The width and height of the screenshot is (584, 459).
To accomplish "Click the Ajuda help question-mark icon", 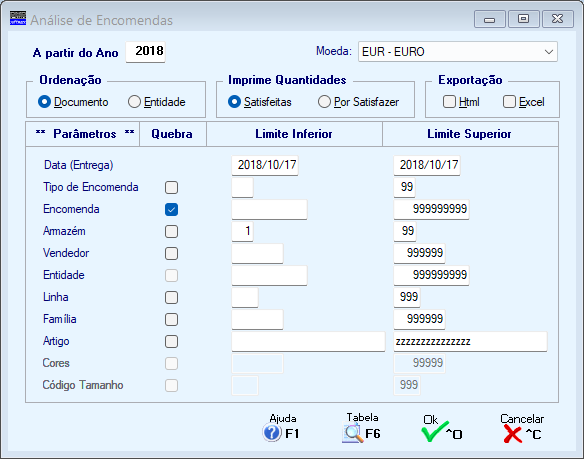I will [x=272, y=433].
